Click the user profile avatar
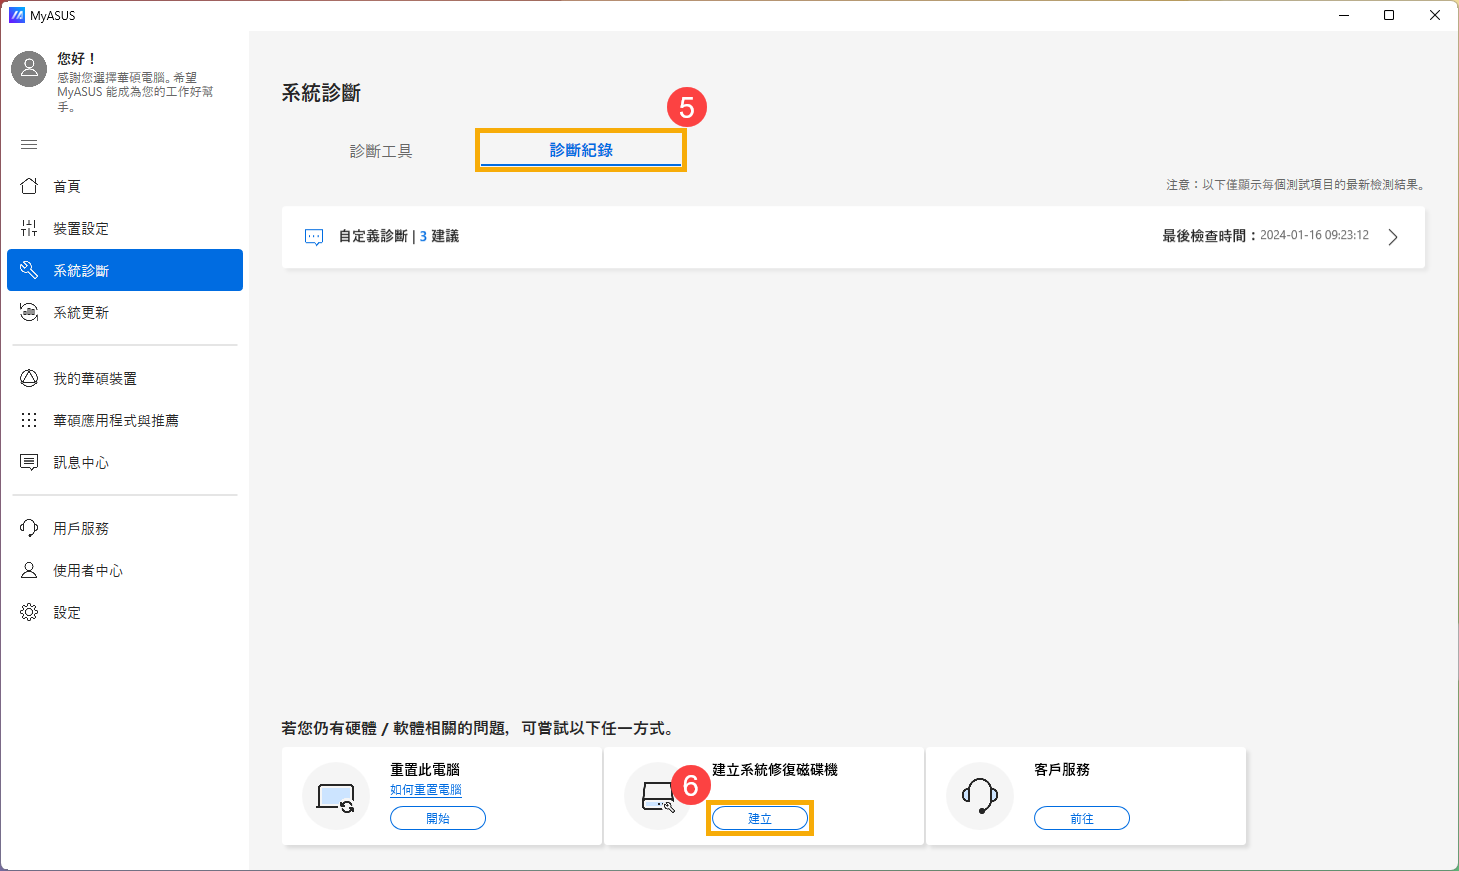 (29, 69)
